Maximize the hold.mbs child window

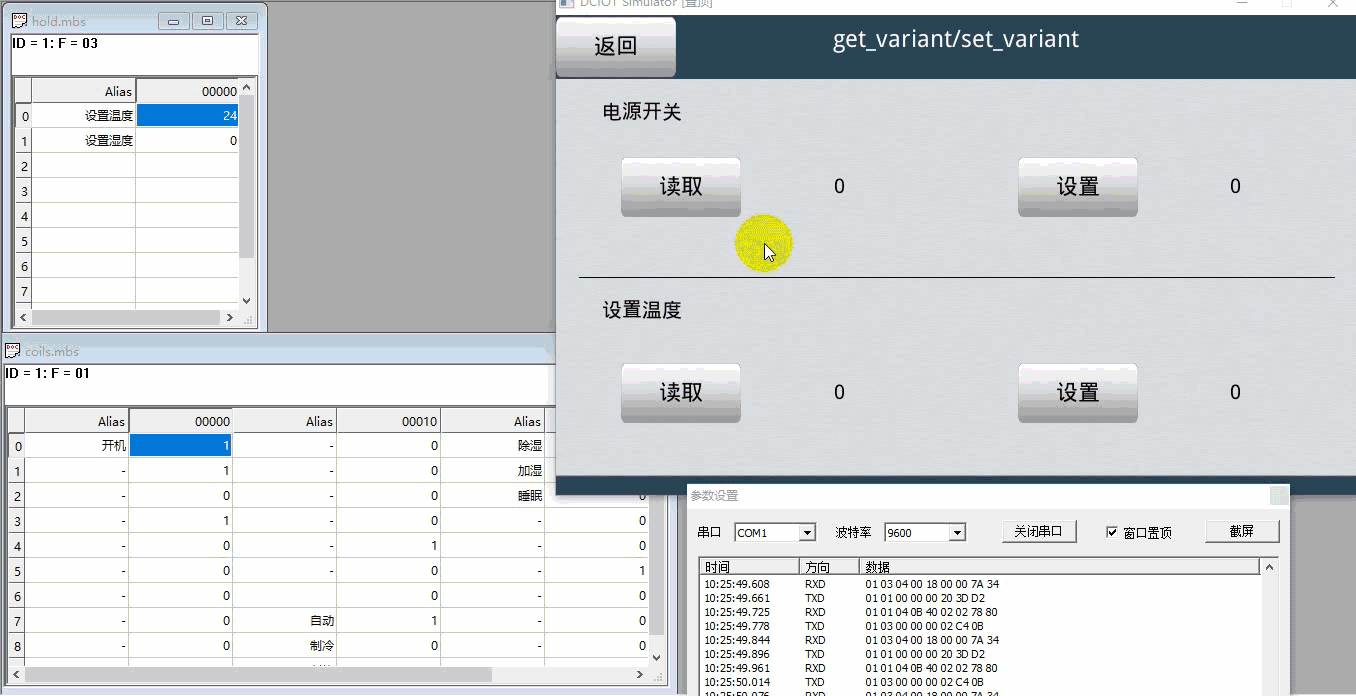tap(207, 20)
